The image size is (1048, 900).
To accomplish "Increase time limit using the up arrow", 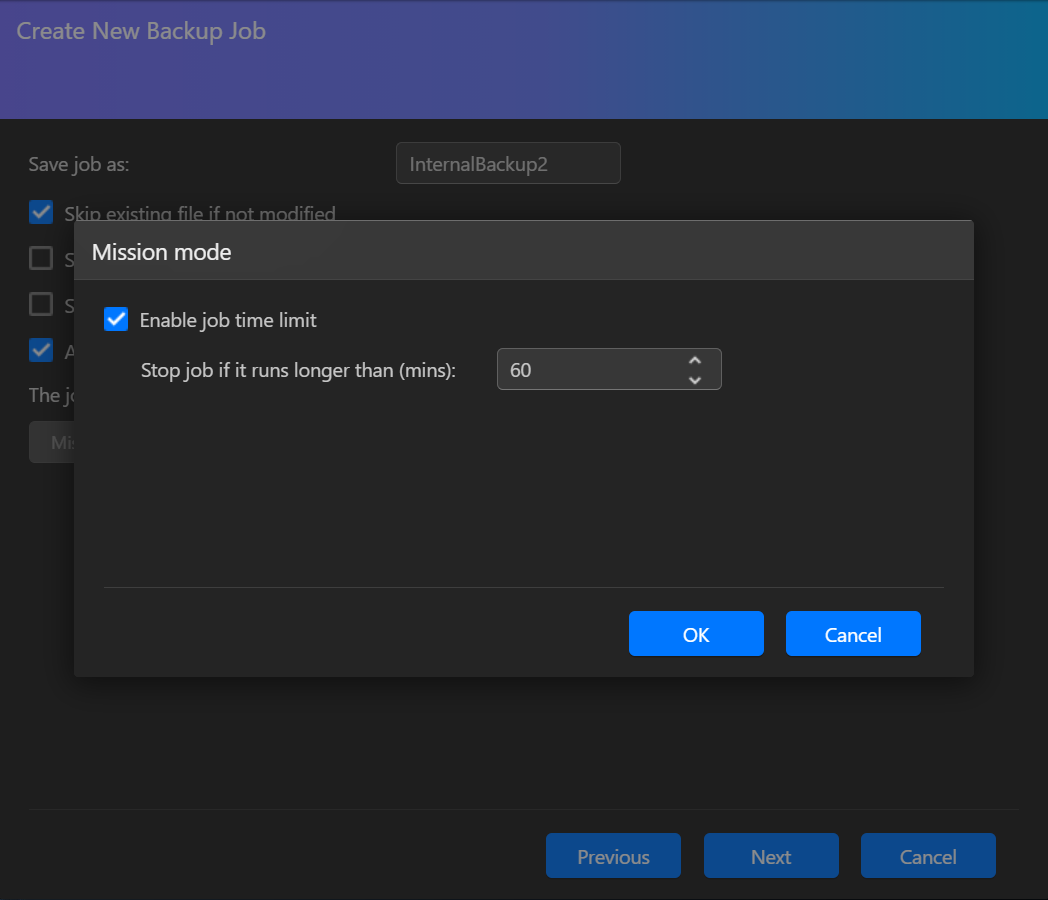I will click(695, 360).
